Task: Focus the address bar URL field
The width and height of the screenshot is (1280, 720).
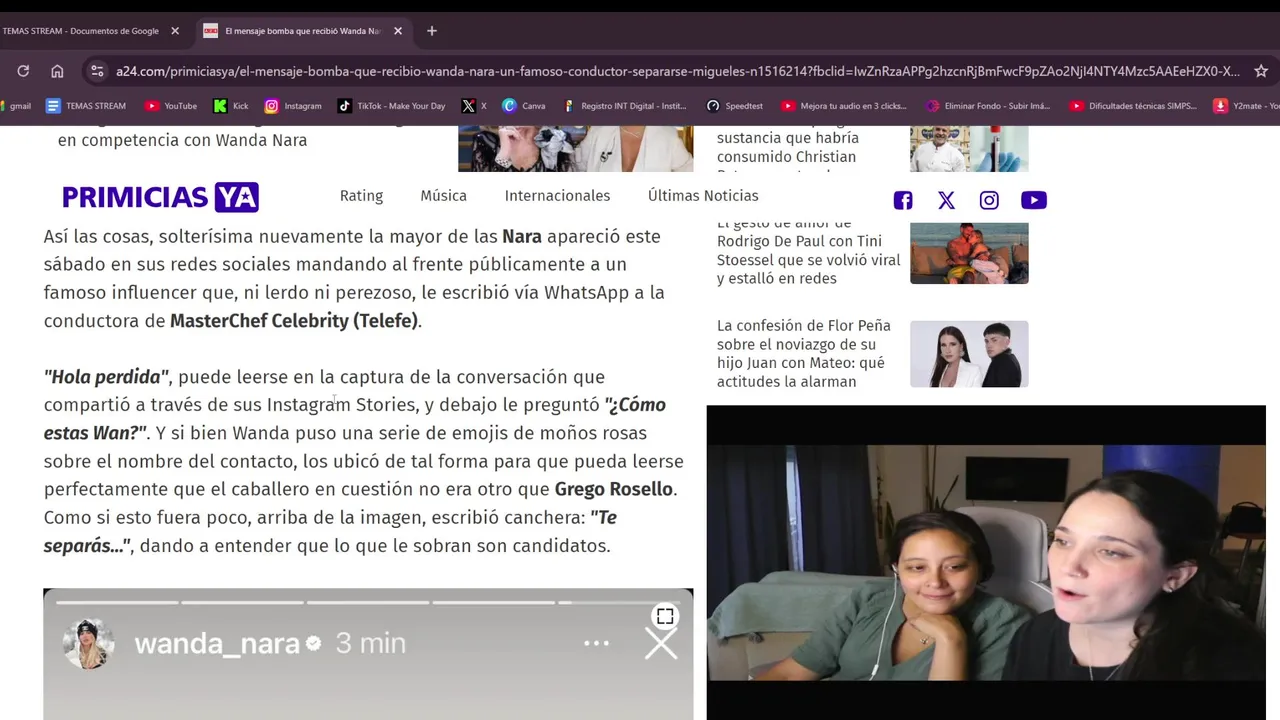Action: pos(677,71)
